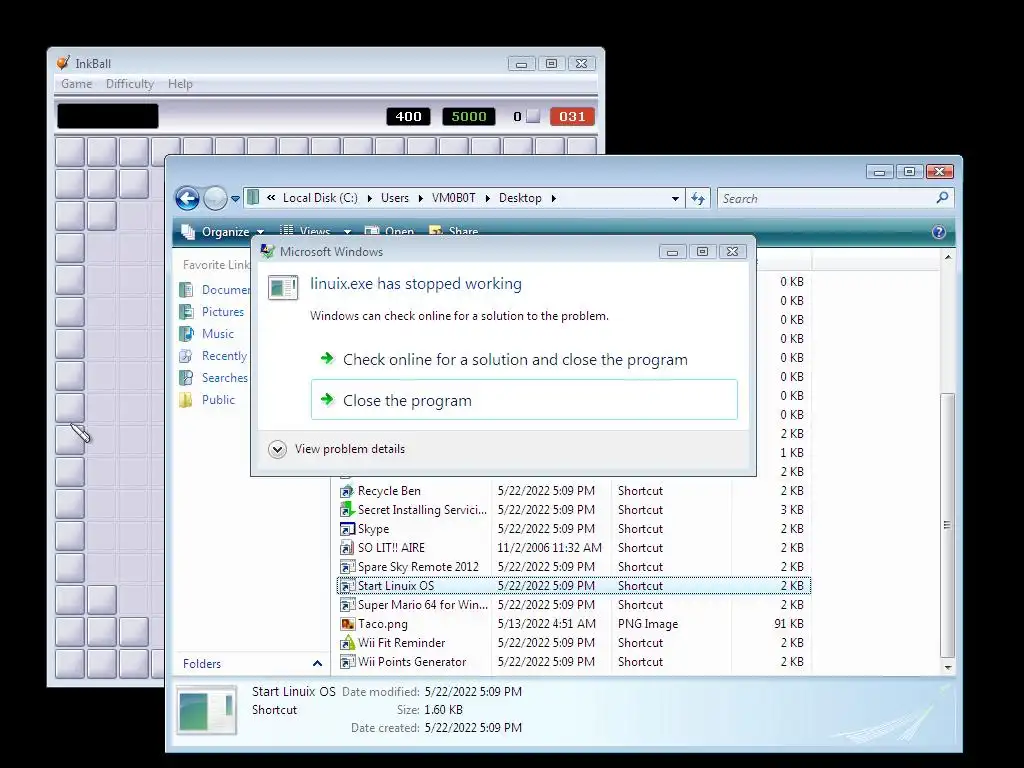Select Spare Sky Remote 2012 shortcut icon
Viewport: 1024px width, 768px height.
[x=347, y=566]
